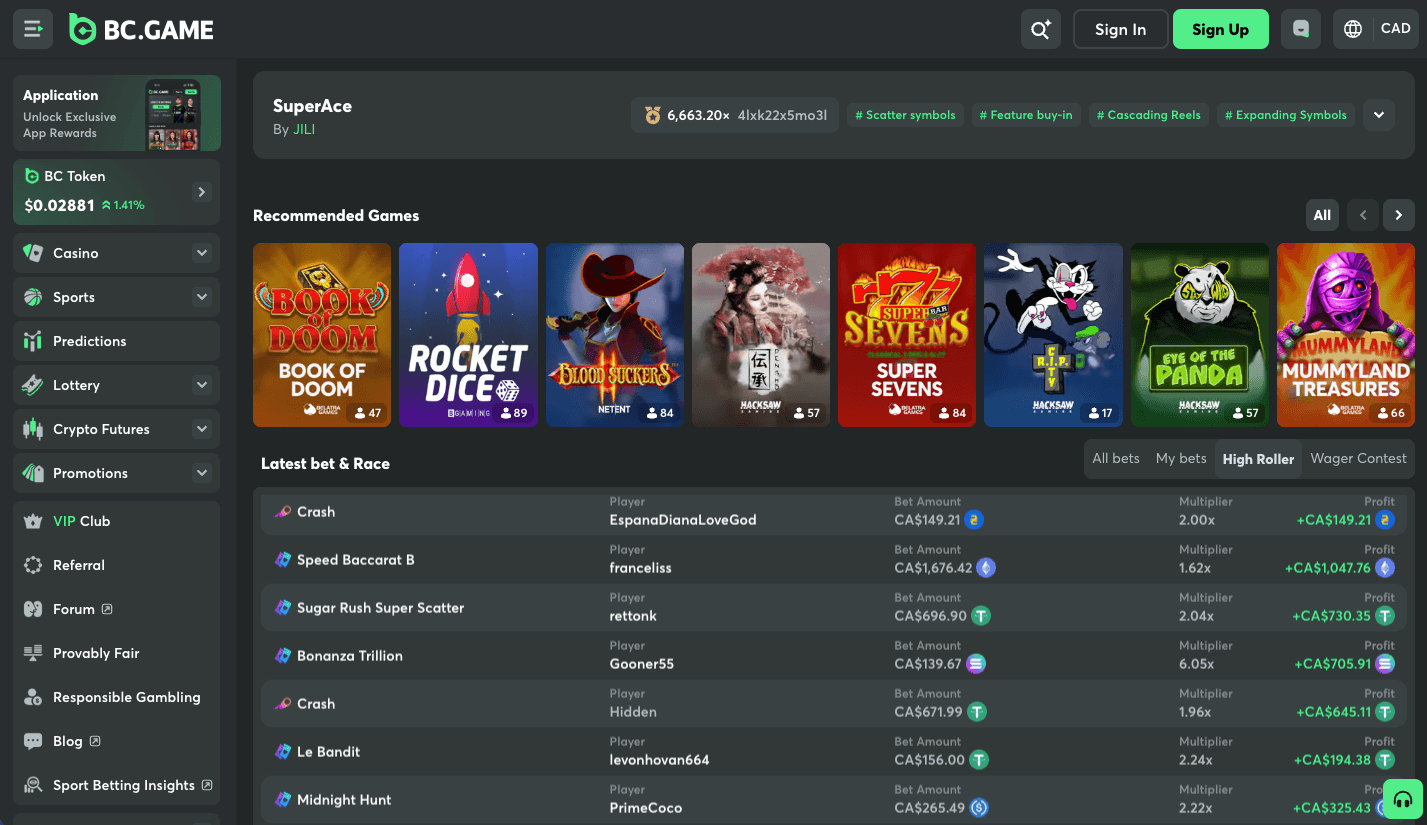The width and height of the screenshot is (1427, 825).
Task: Open the Rocket Dice game thumbnail
Action: point(468,335)
